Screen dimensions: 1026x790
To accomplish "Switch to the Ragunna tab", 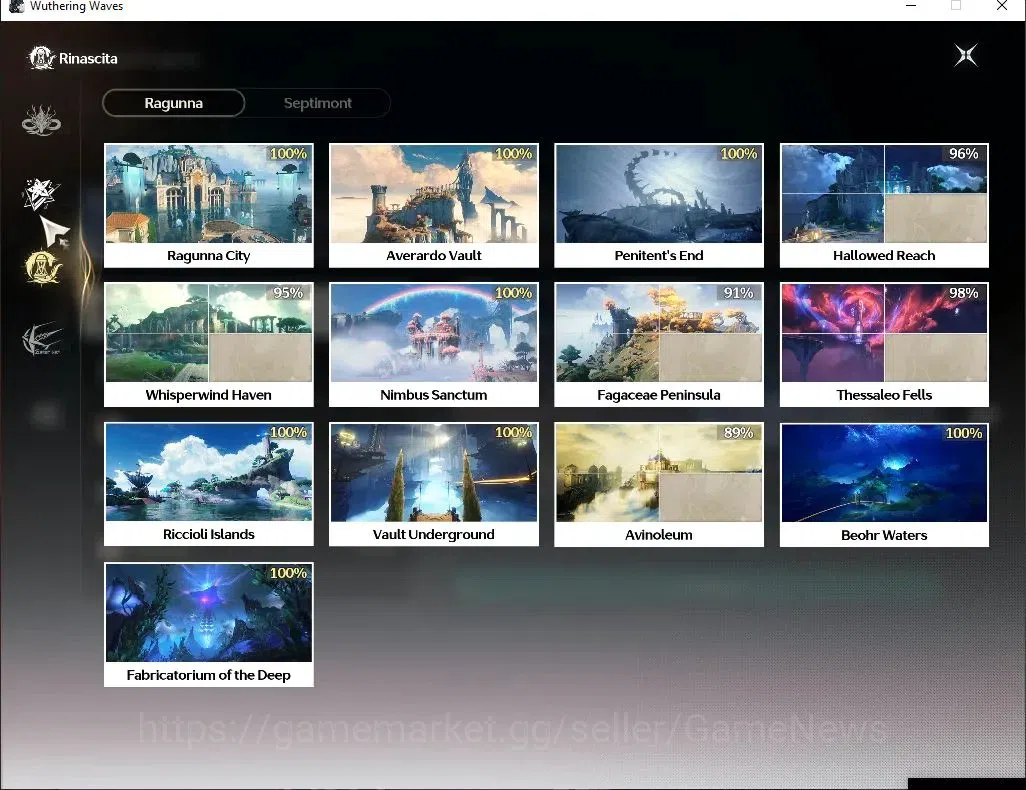I will click(x=173, y=103).
